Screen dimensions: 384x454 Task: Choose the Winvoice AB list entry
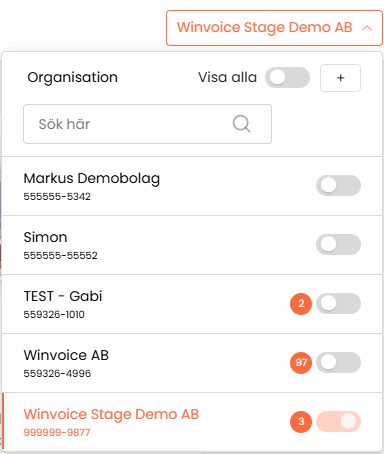192,363
